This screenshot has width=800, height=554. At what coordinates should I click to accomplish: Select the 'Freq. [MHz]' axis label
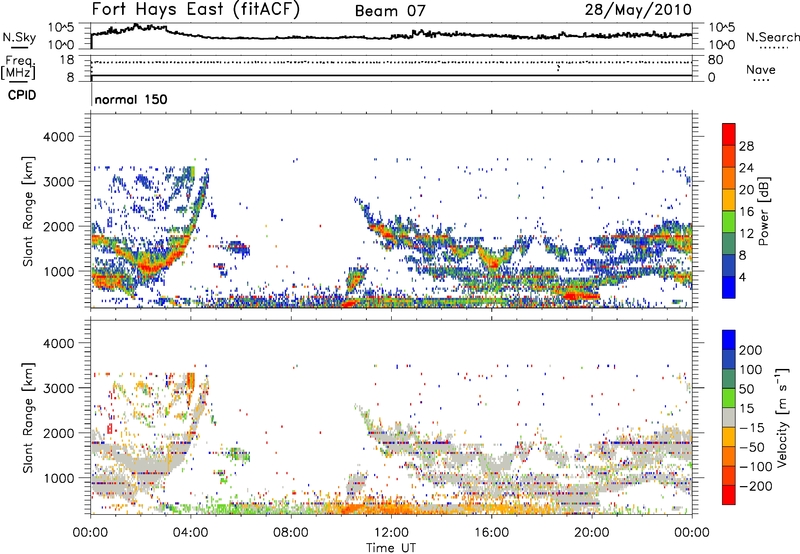[18, 66]
